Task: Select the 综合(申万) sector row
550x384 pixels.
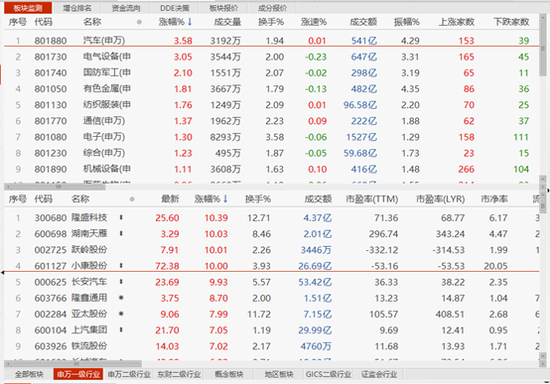Action: pos(271,153)
